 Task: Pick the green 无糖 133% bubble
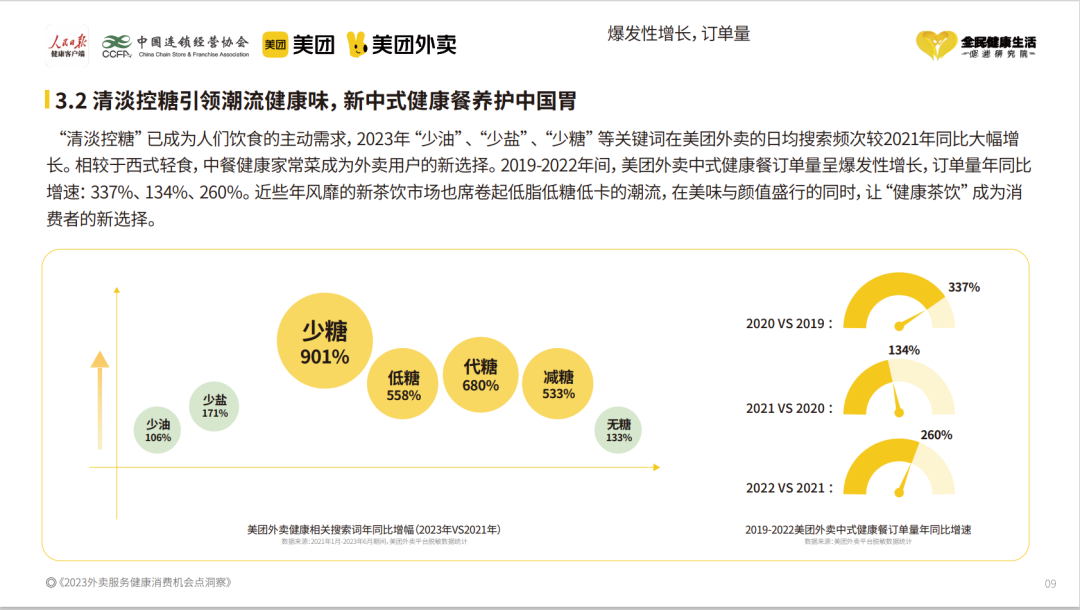point(619,431)
